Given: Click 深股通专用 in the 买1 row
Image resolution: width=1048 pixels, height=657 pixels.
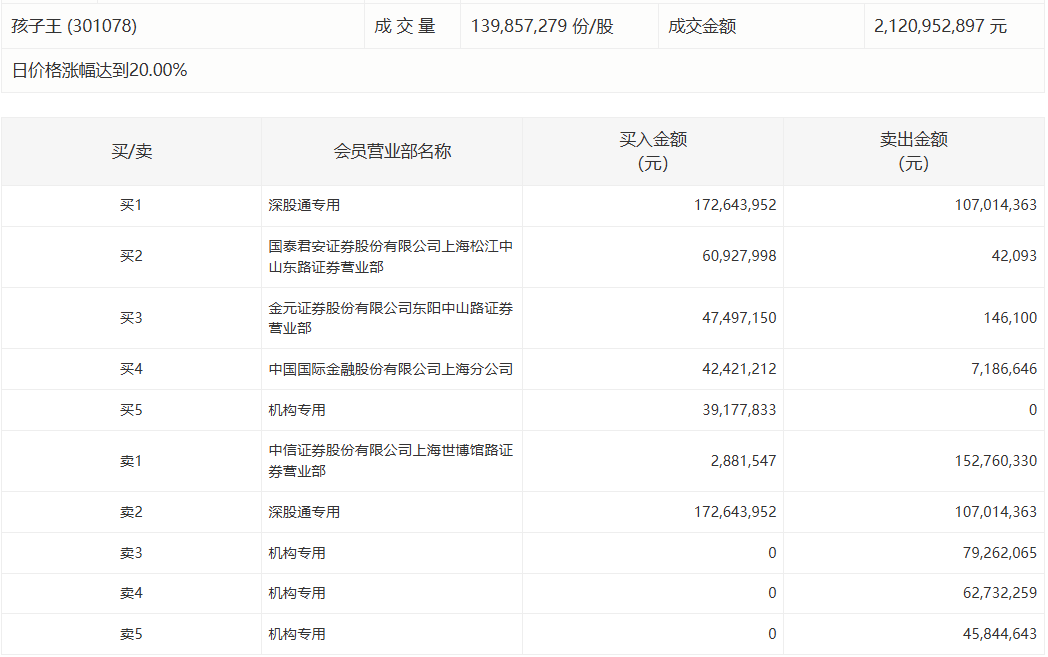Looking at the screenshot, I should 304,206.
